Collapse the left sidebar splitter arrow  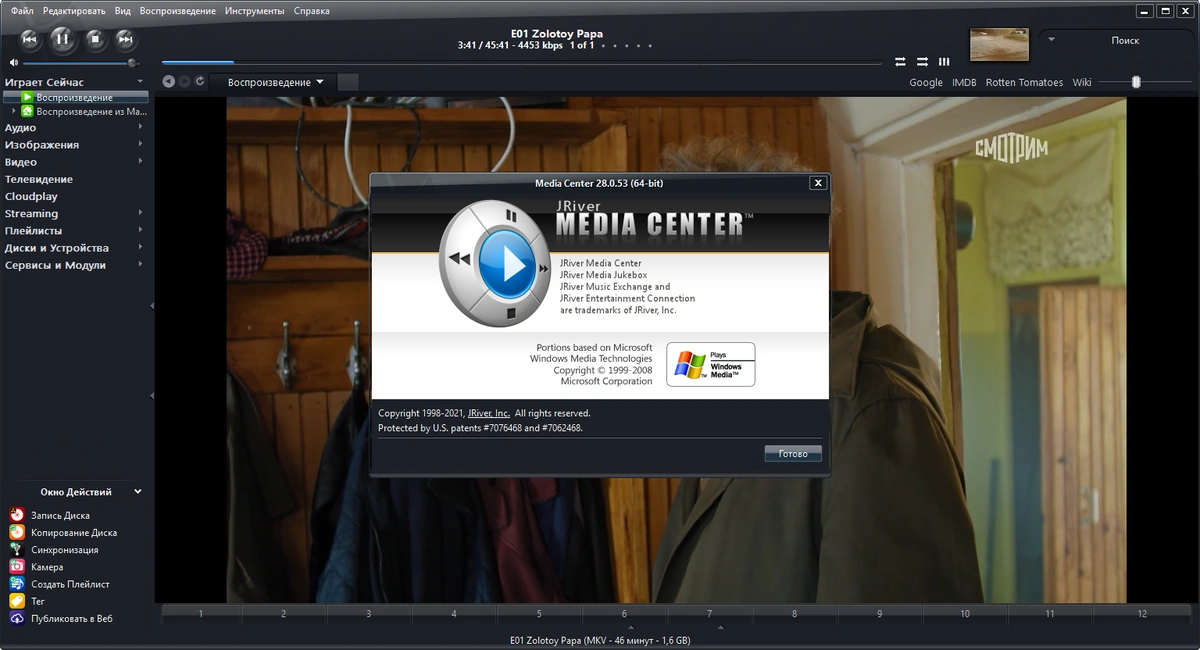[x=152, y=305]
